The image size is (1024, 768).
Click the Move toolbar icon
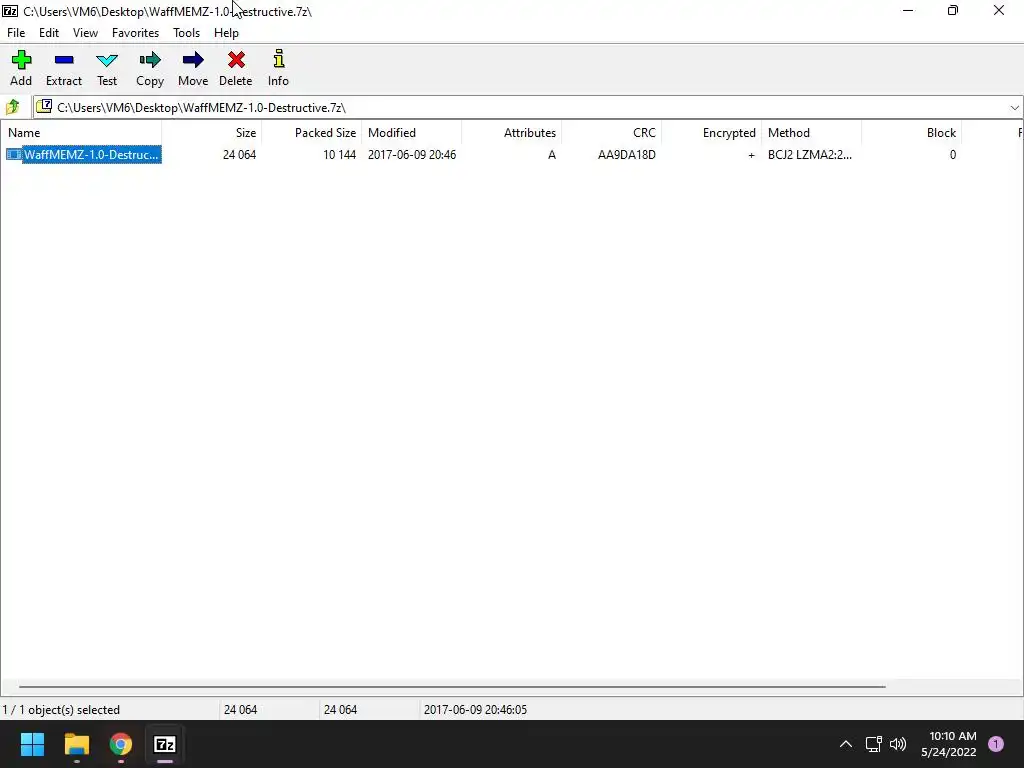(193, 60)
